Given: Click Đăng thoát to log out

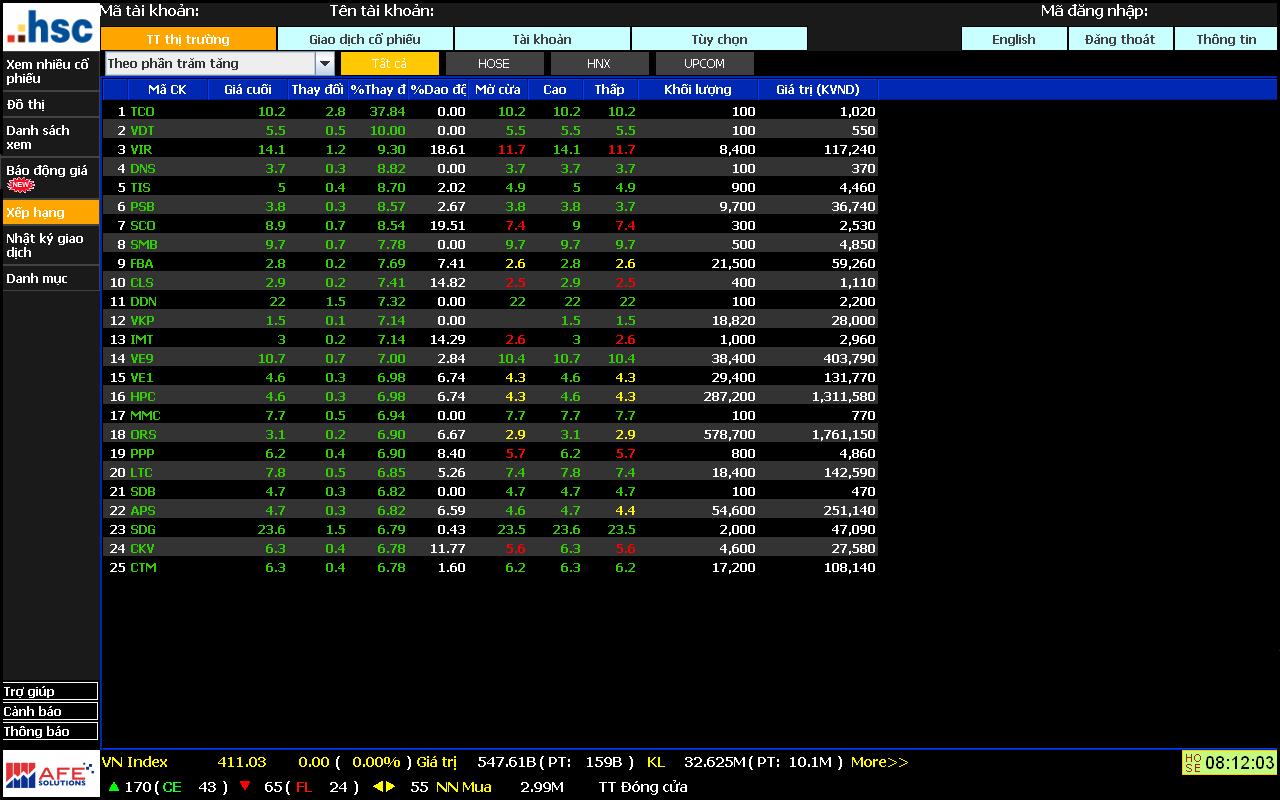Looking at the screenshot, I should (1120, 39).
